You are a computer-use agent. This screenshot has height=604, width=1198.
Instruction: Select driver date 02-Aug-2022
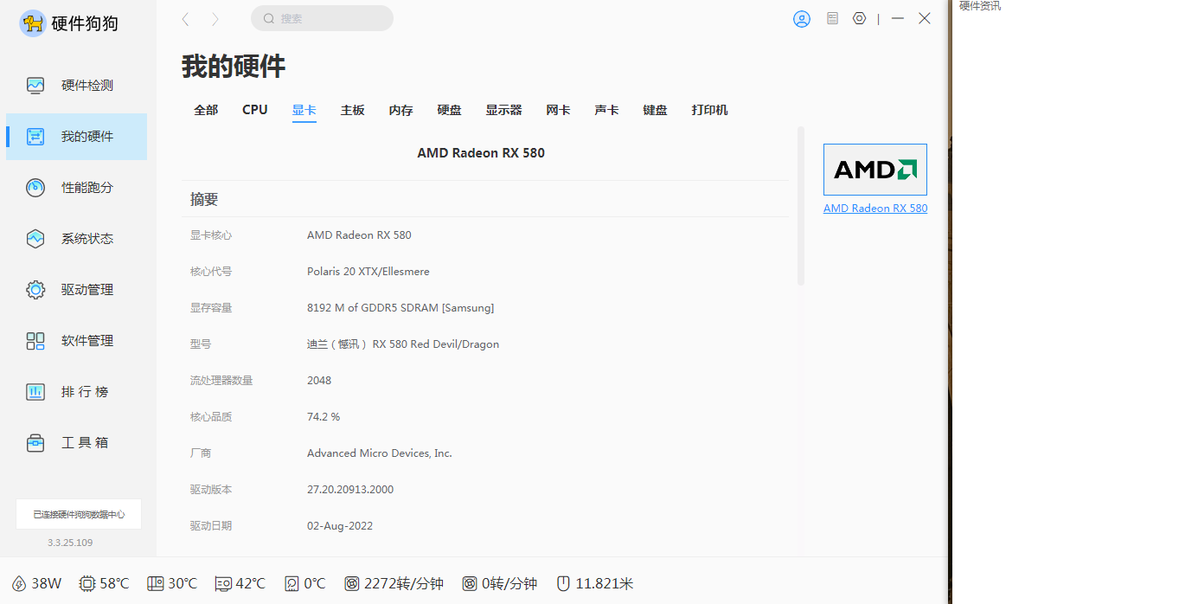(340, 526)
